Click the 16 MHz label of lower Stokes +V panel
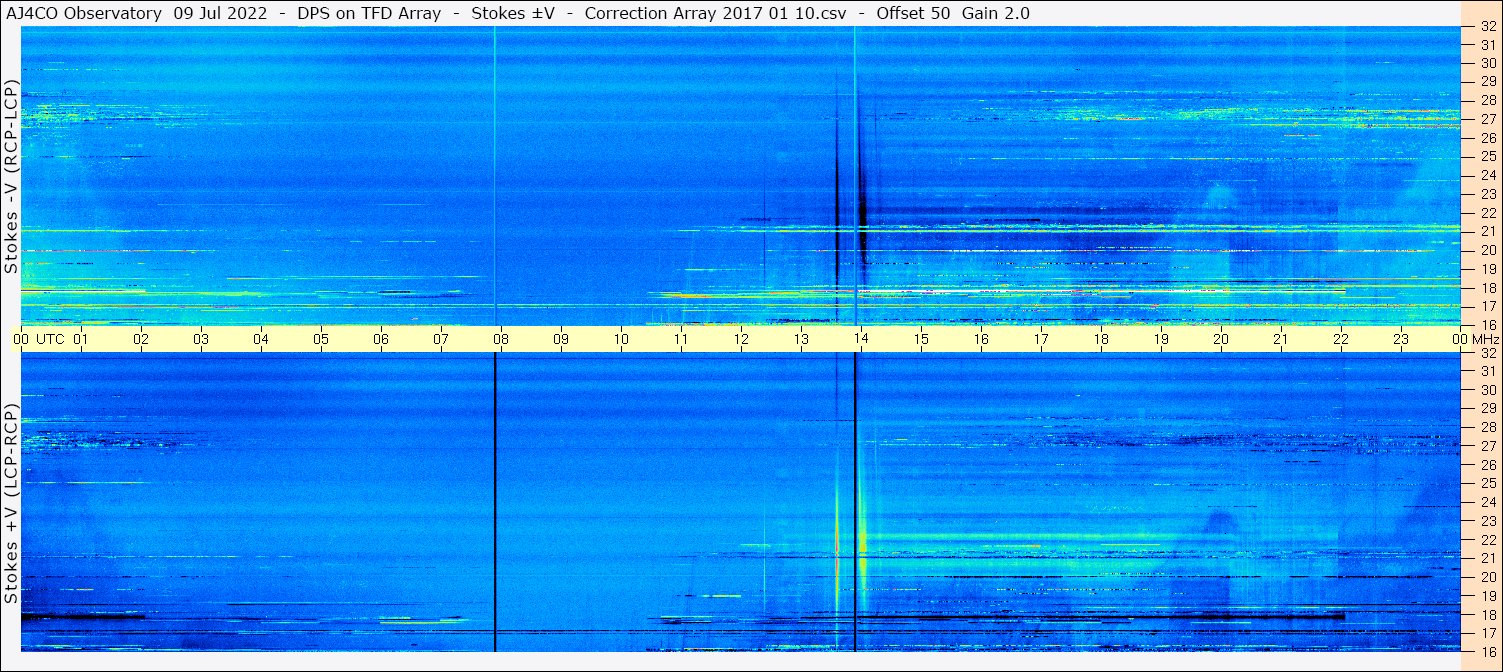 [1487, 651]
